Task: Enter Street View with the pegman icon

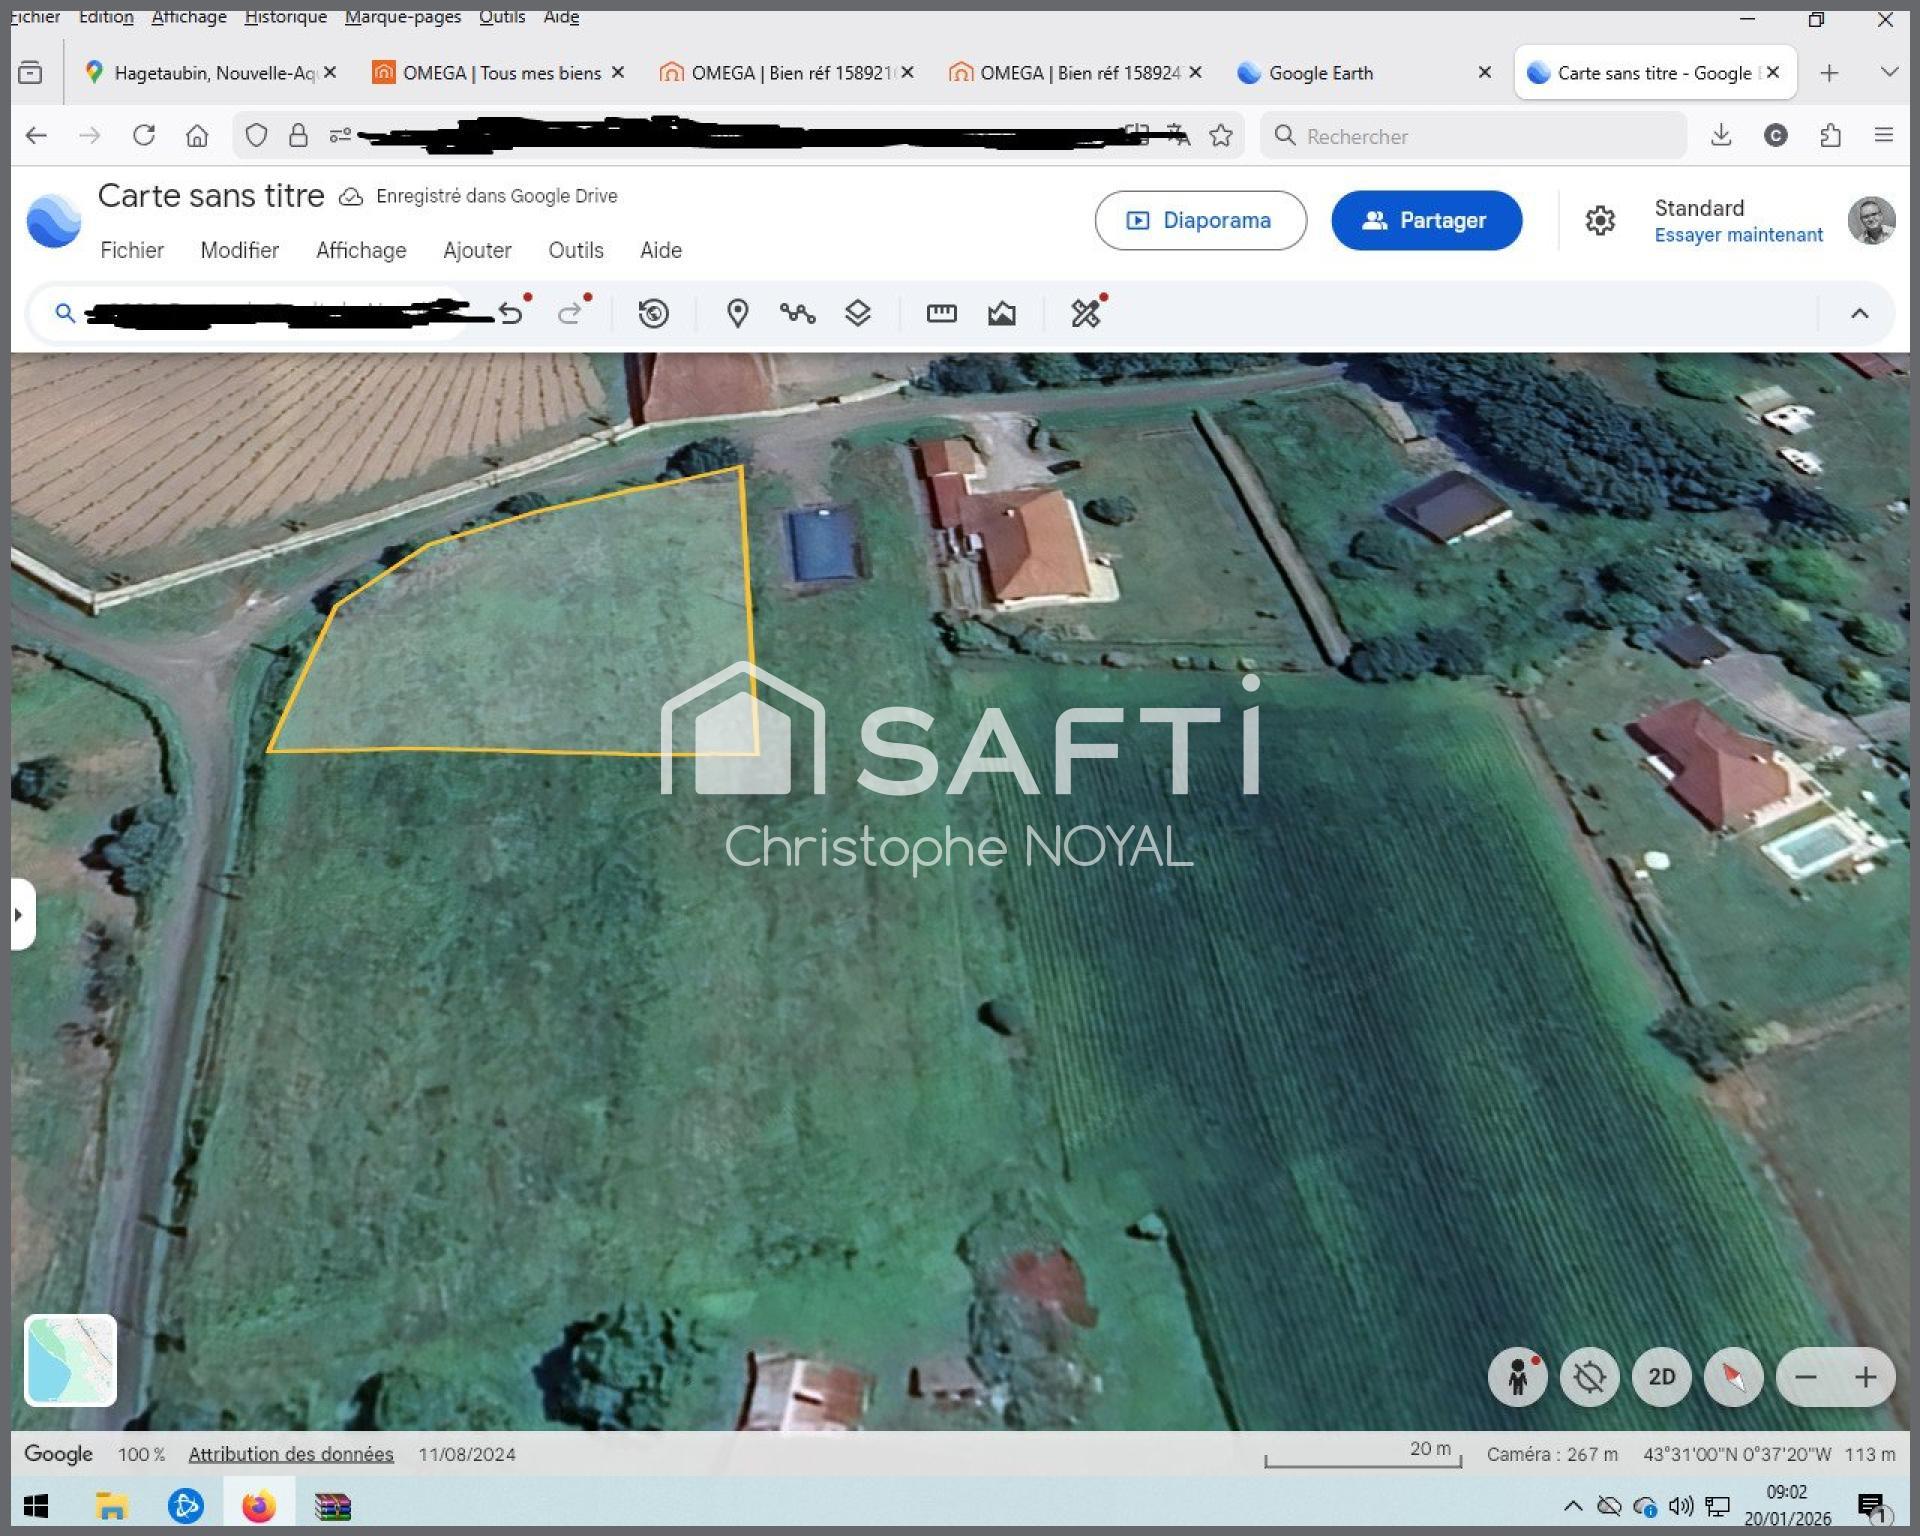Action: click(x=1517, y=1377)
